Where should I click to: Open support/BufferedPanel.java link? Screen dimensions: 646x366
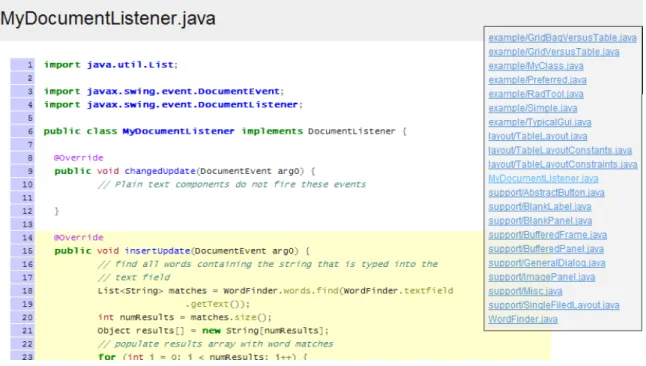coord(546,249)
